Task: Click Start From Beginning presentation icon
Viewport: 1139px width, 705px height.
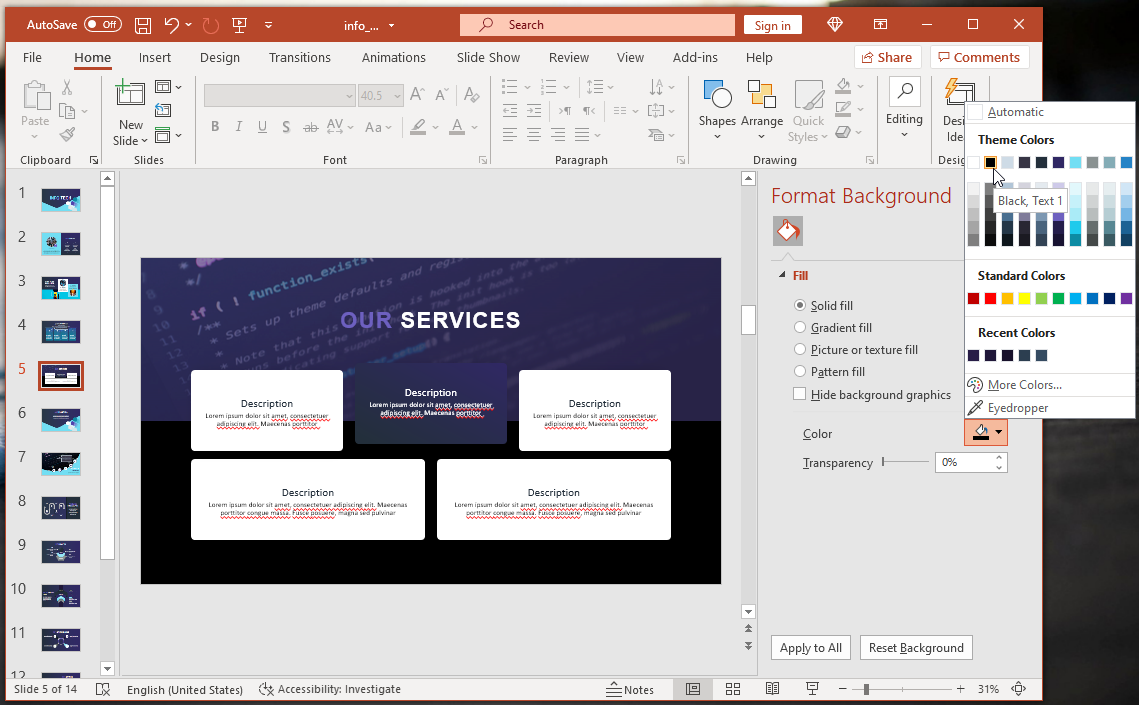Action: tap(240, 25)
